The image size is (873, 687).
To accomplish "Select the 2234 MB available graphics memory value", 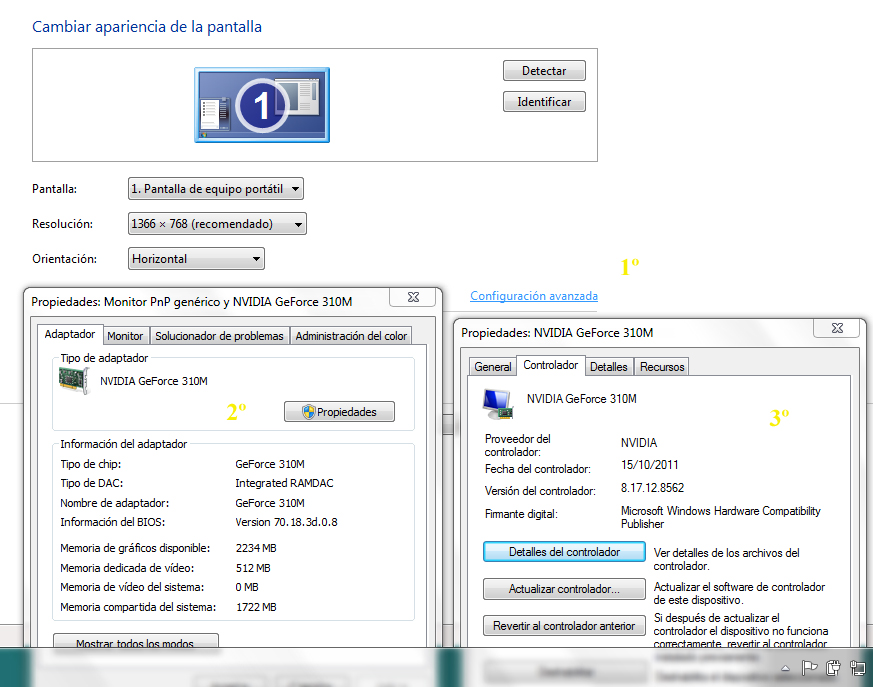I will point(256,548).
